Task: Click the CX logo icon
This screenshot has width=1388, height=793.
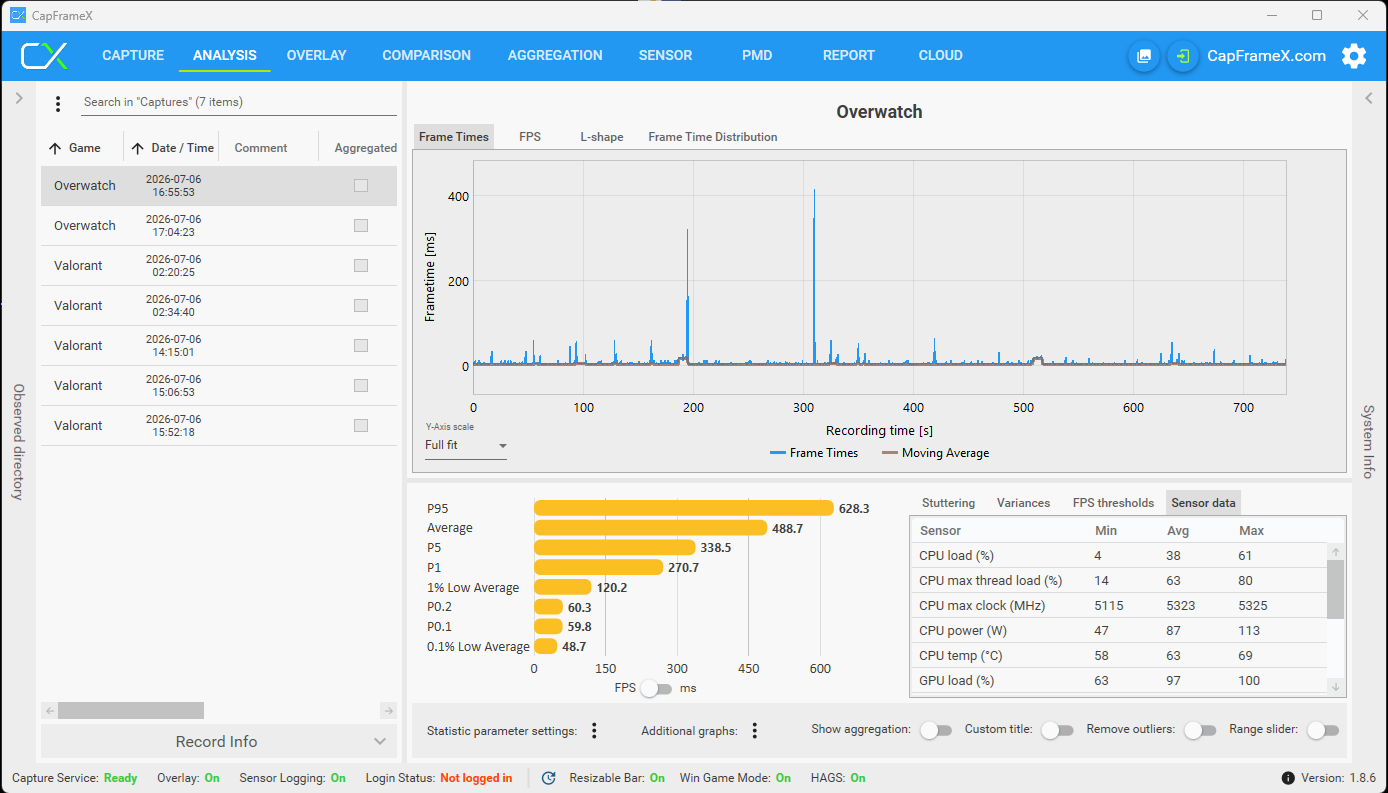Action: [45, 56]
